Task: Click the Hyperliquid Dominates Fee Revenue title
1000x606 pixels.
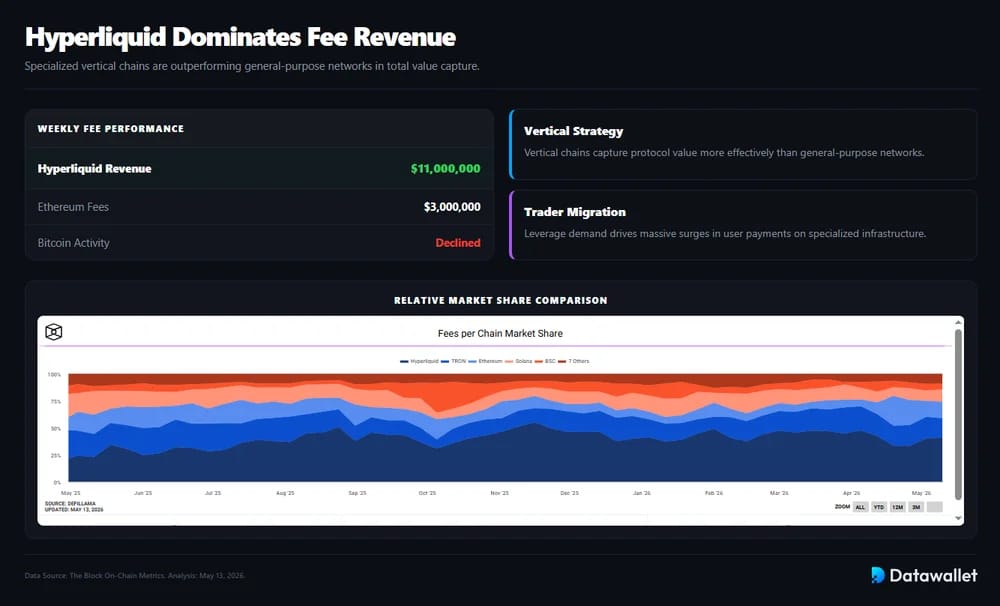Action: [240, 37]
